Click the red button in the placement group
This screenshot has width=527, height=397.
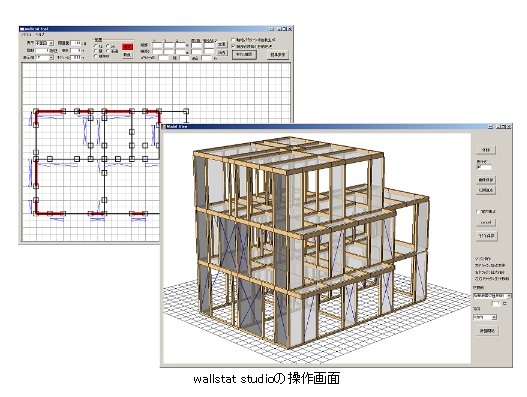click(127, 47)
